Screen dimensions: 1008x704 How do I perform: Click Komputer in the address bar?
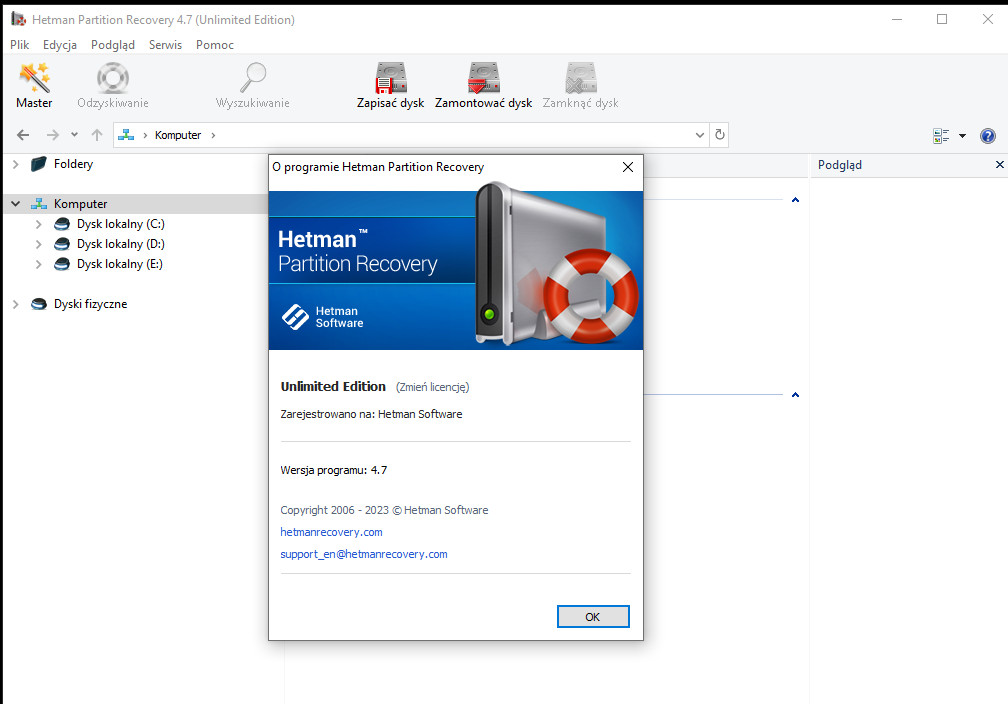coord(178,135)
